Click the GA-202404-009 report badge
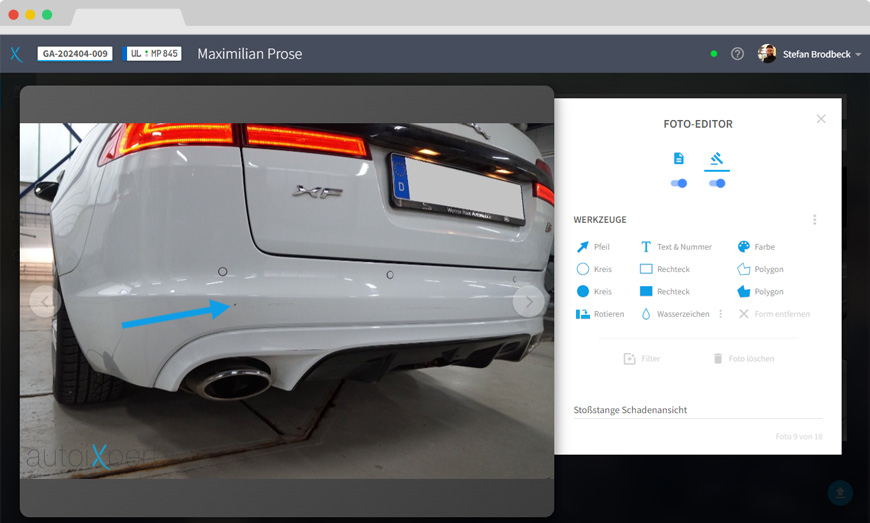The image size is (870, 523). pos(75,54)
